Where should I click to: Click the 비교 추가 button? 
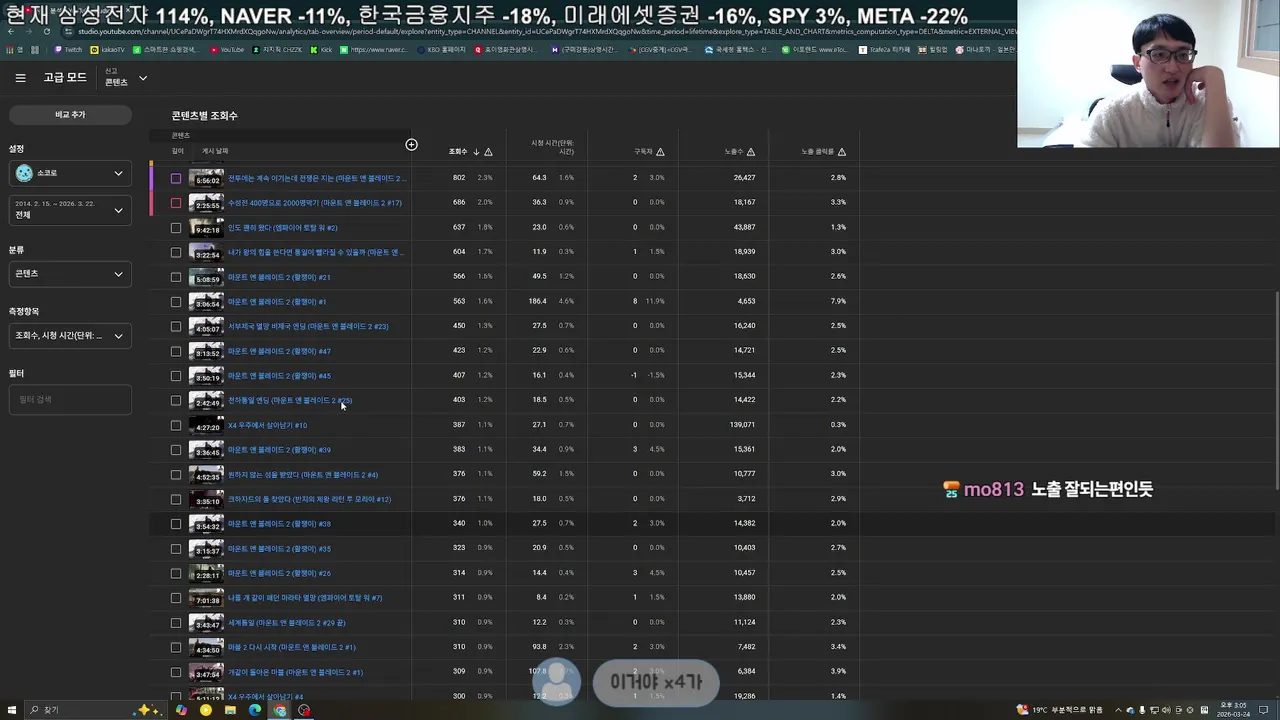pos(70,115)
